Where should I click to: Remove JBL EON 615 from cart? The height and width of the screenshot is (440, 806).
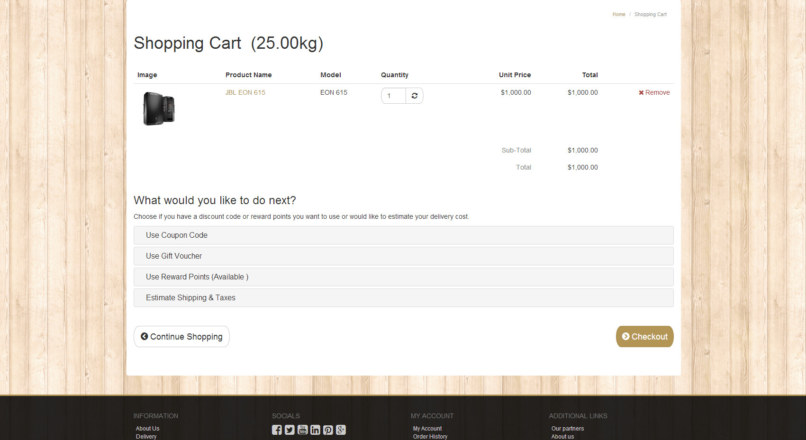click(654, 92)
